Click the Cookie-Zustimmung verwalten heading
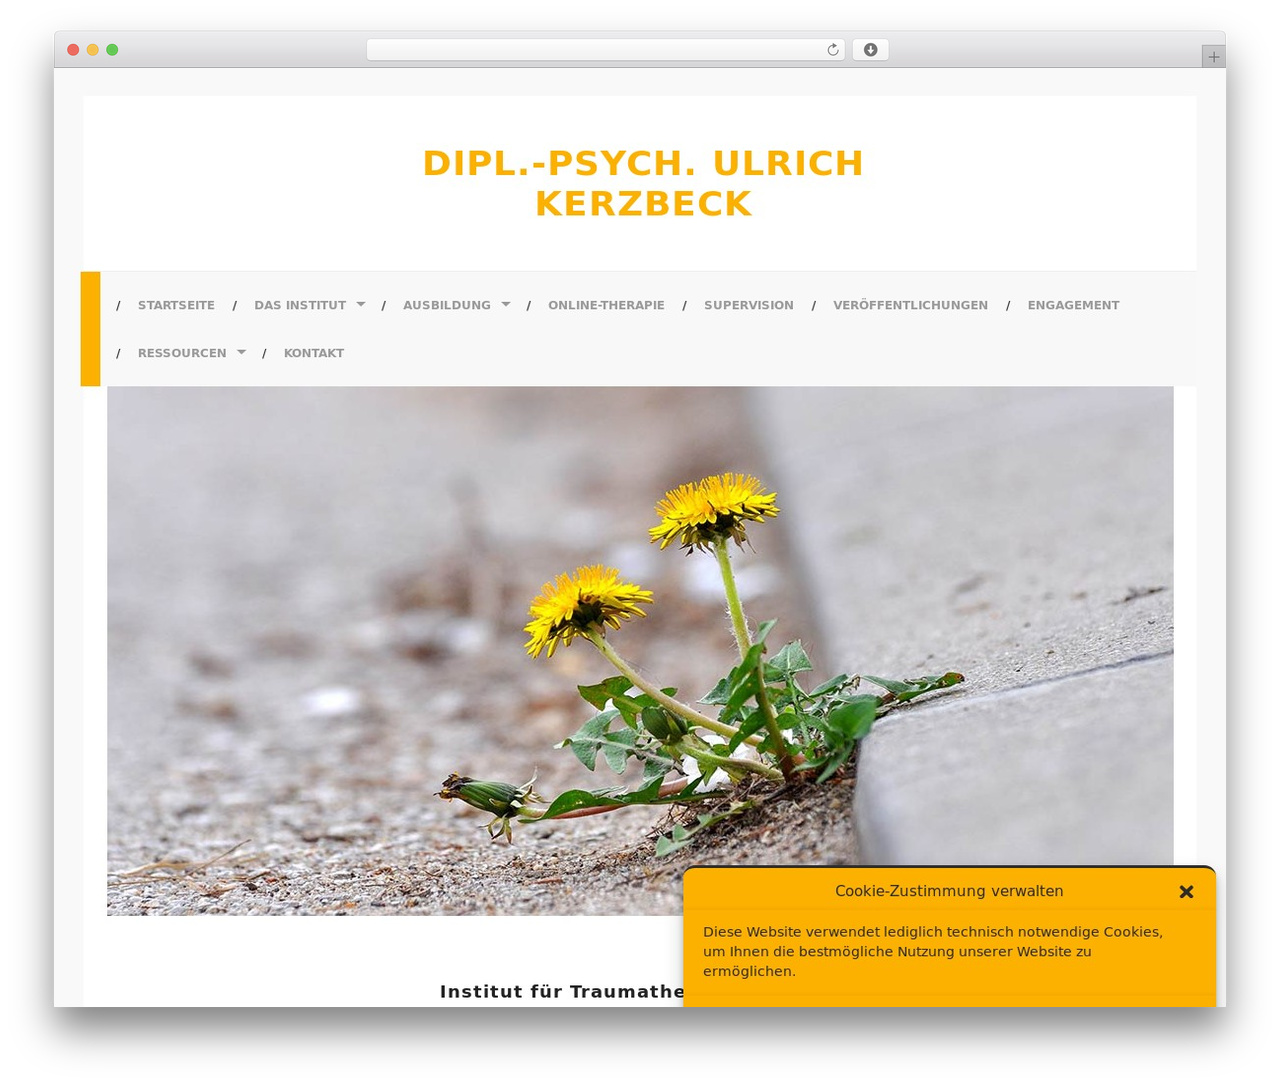The height and width of the screenshot is (1084, 1280). click(x=949, y=891)
